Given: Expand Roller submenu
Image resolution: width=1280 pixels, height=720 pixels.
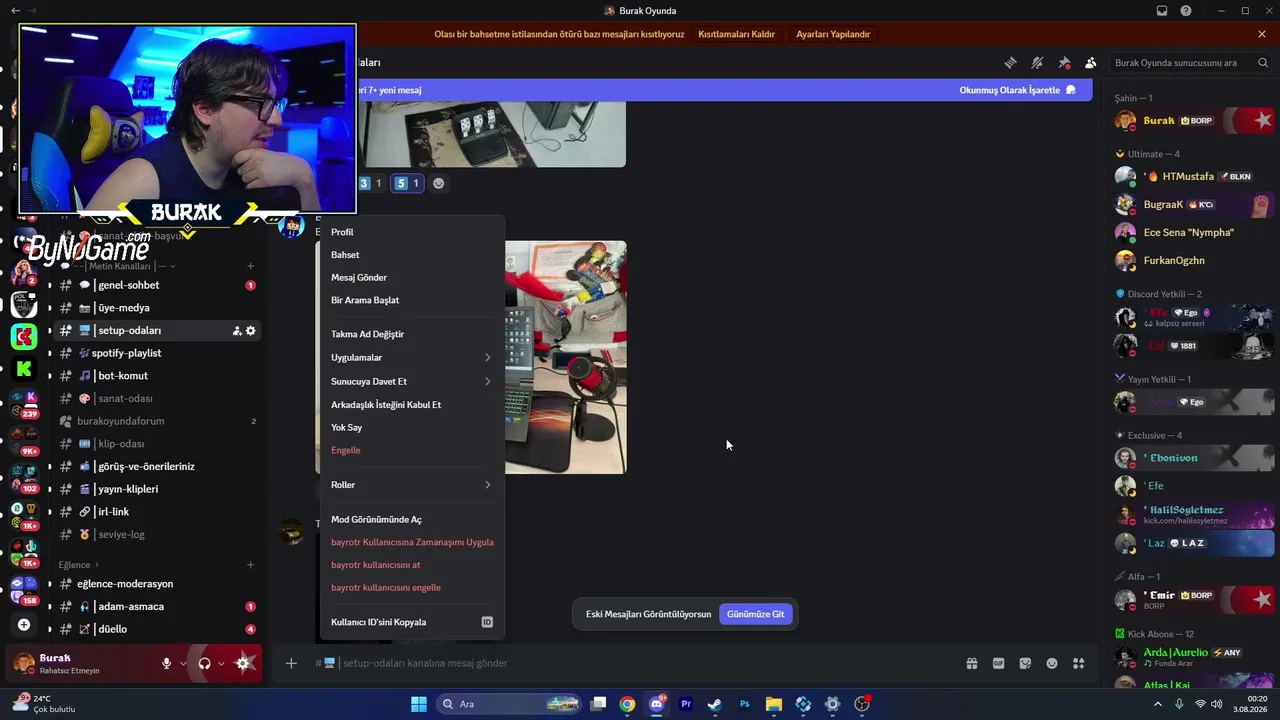Looking at the screenshot, I should 411,485.
